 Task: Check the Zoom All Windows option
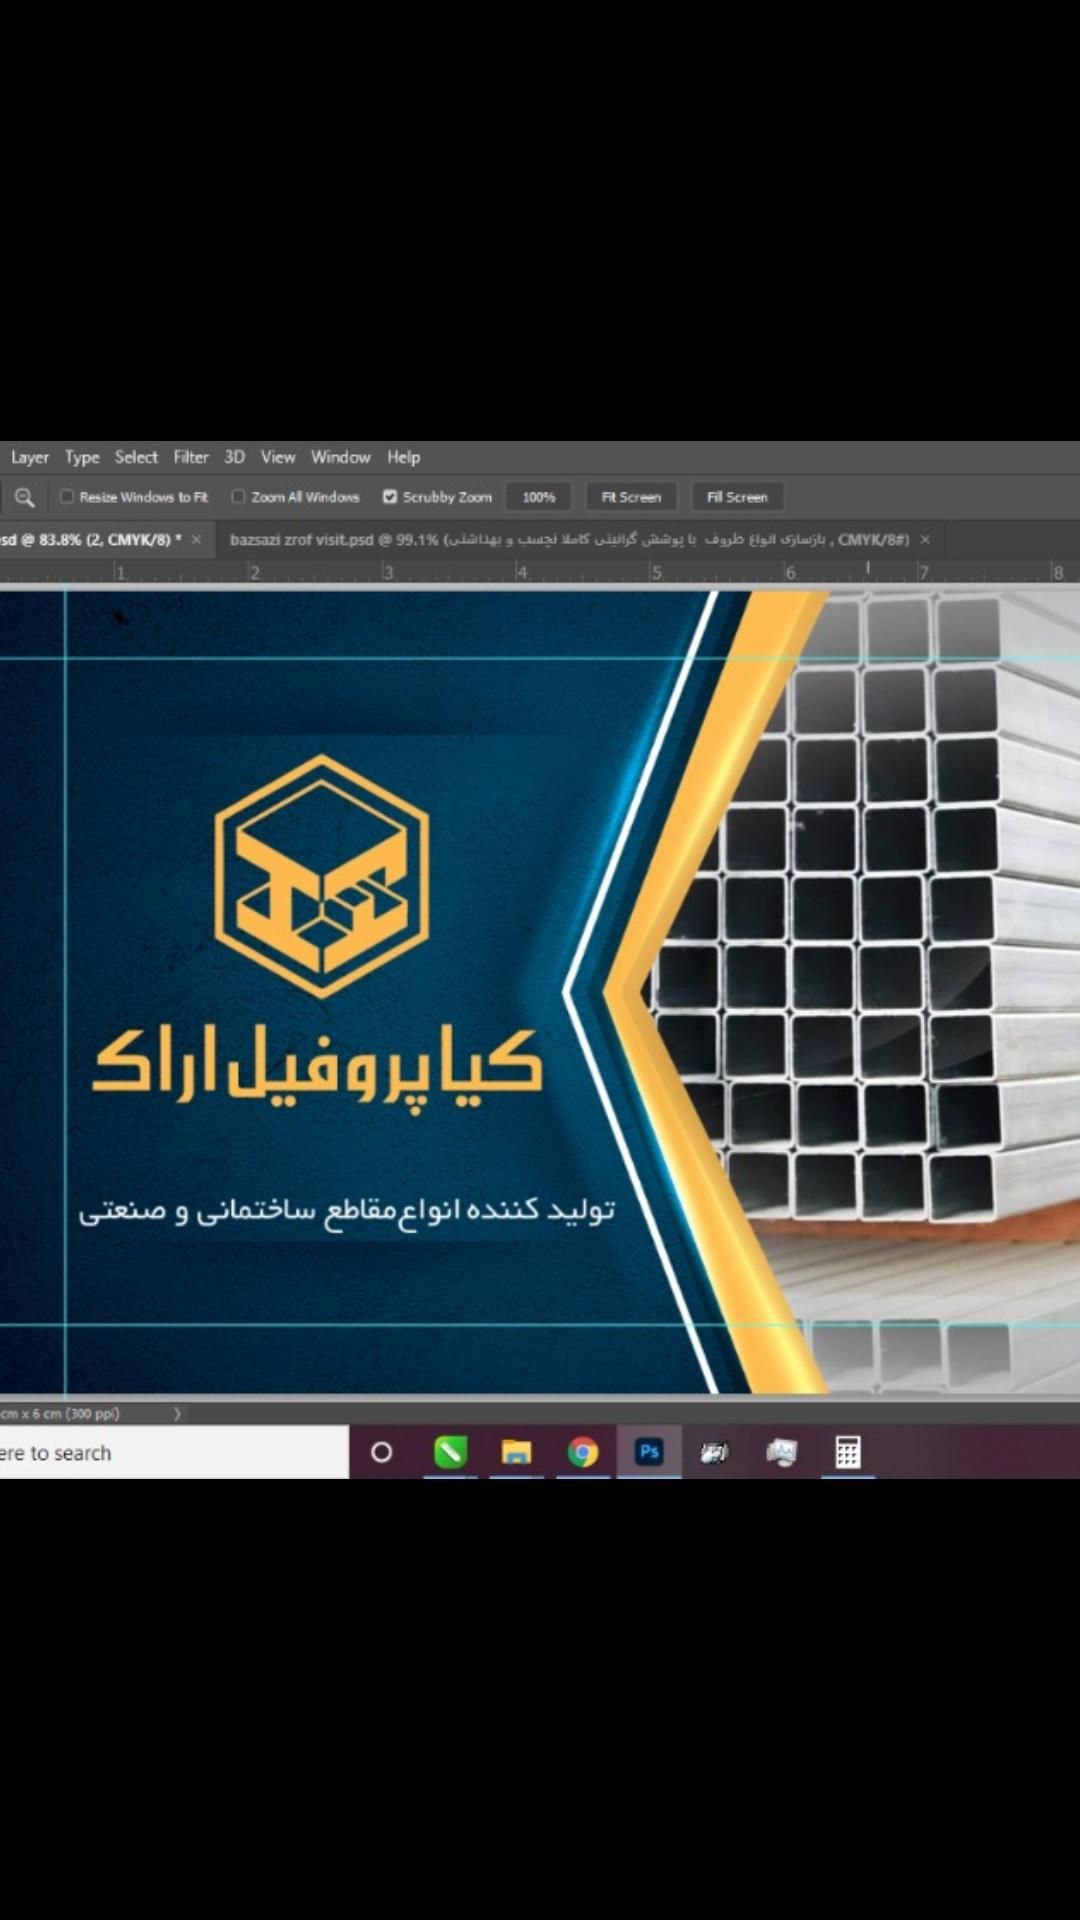(238, 497)
